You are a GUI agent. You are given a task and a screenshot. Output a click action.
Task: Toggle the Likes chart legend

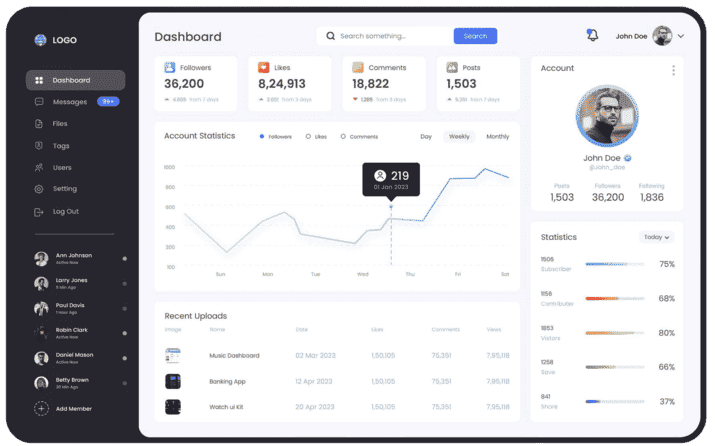[309, 136]
